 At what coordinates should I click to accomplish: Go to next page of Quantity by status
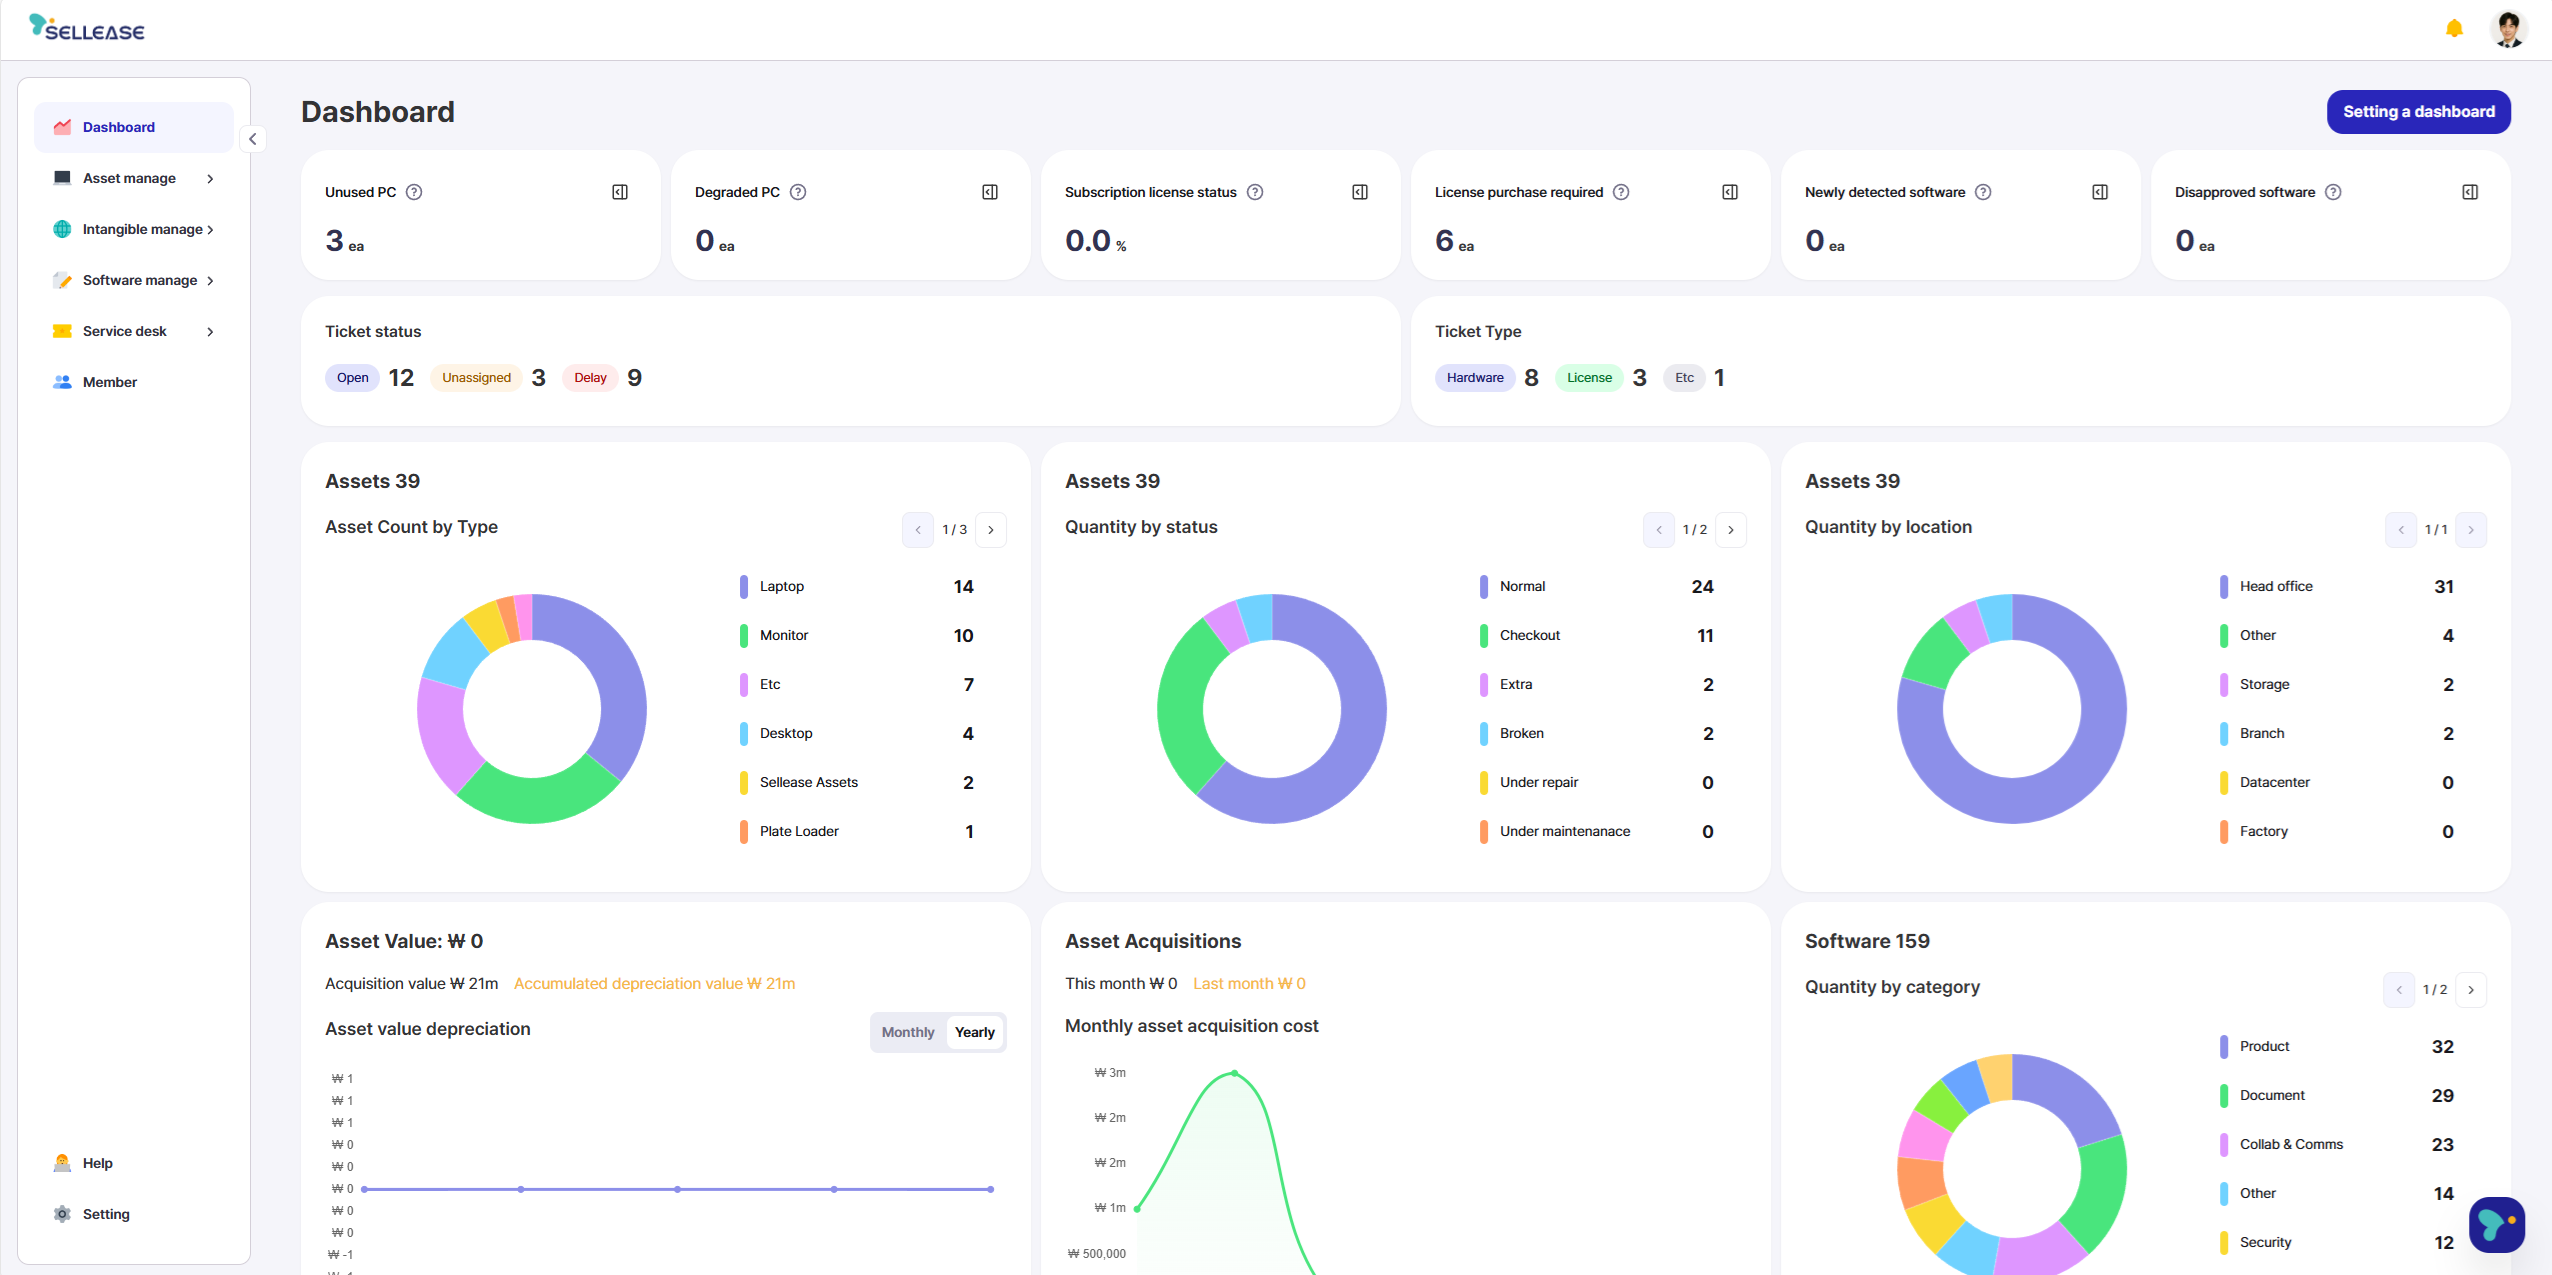point(1731,530)
